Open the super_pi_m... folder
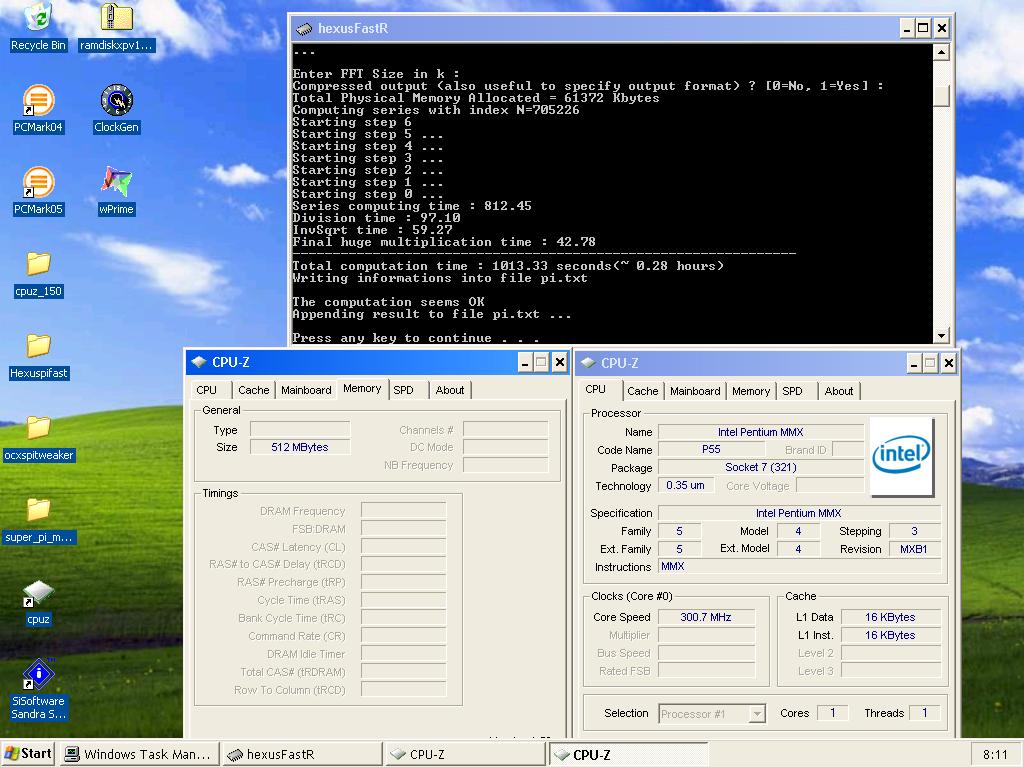 pos(39,520)
